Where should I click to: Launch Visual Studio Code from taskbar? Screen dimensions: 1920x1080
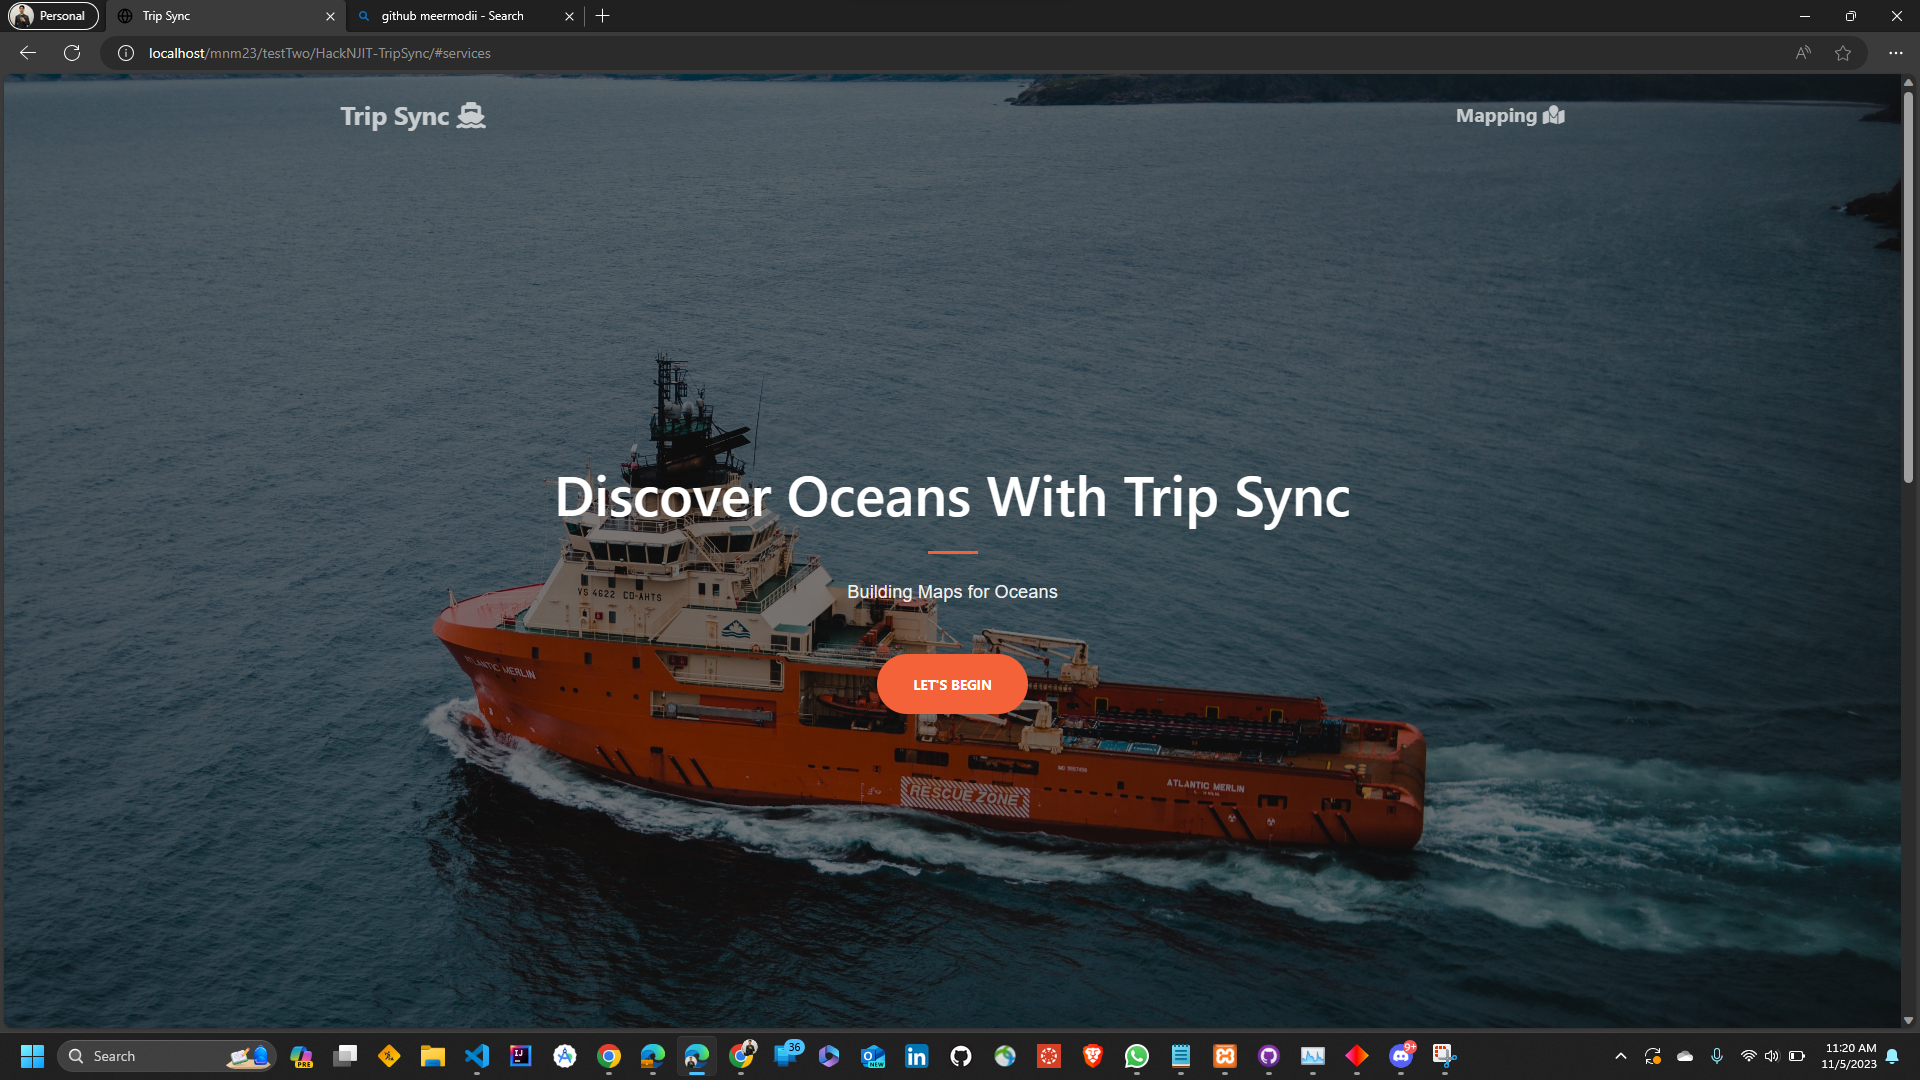click(477, 1056)
